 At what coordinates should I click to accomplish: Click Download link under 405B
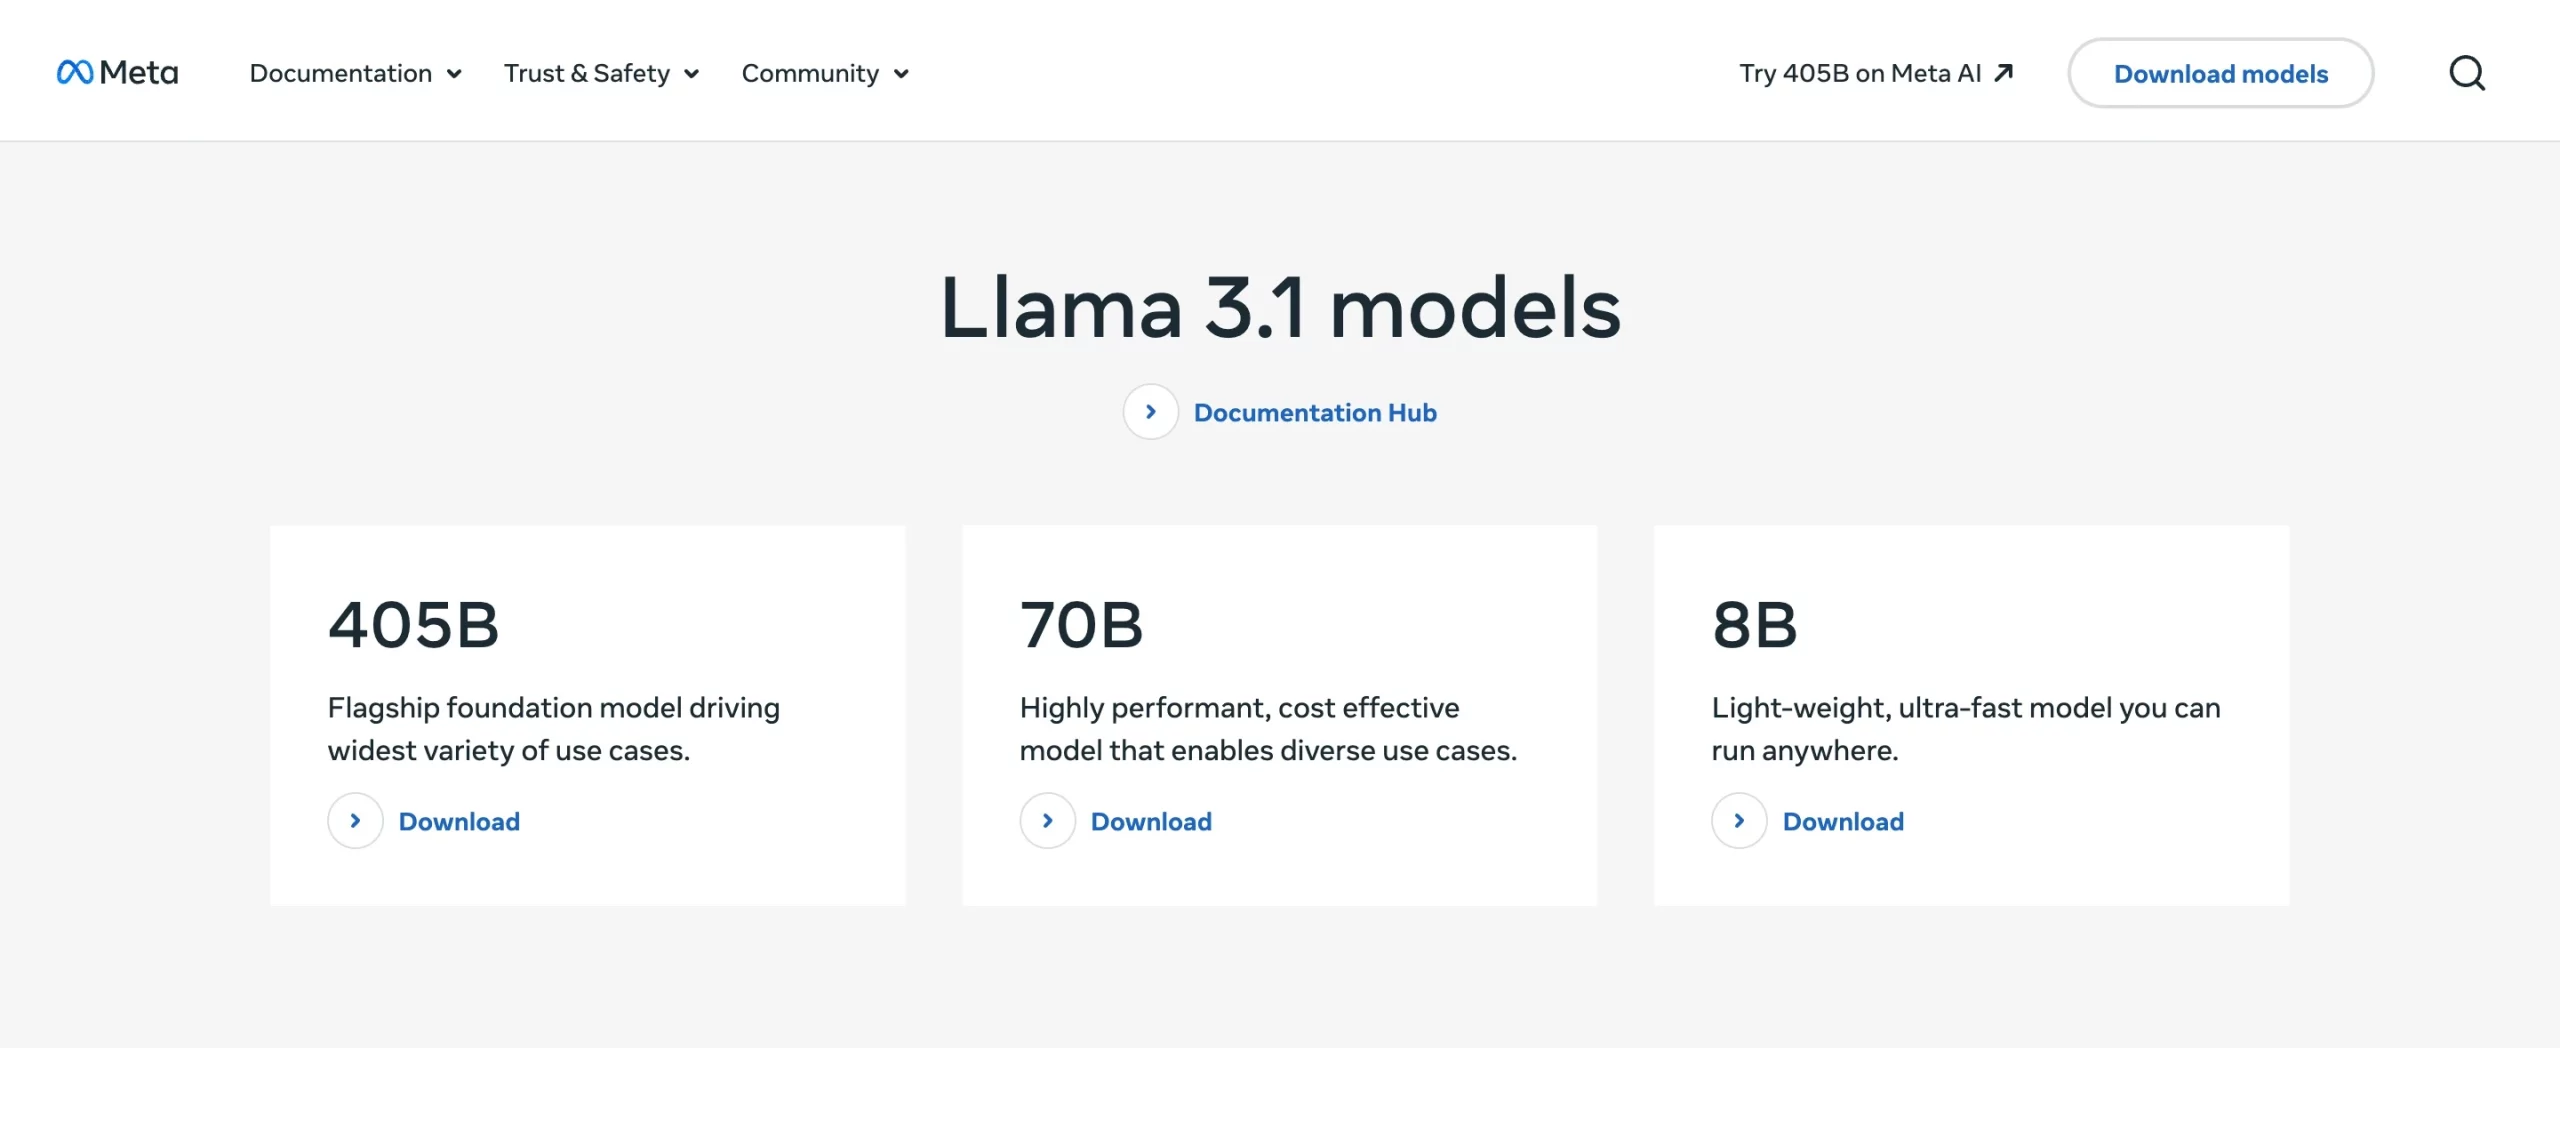(x=459, y=821)
